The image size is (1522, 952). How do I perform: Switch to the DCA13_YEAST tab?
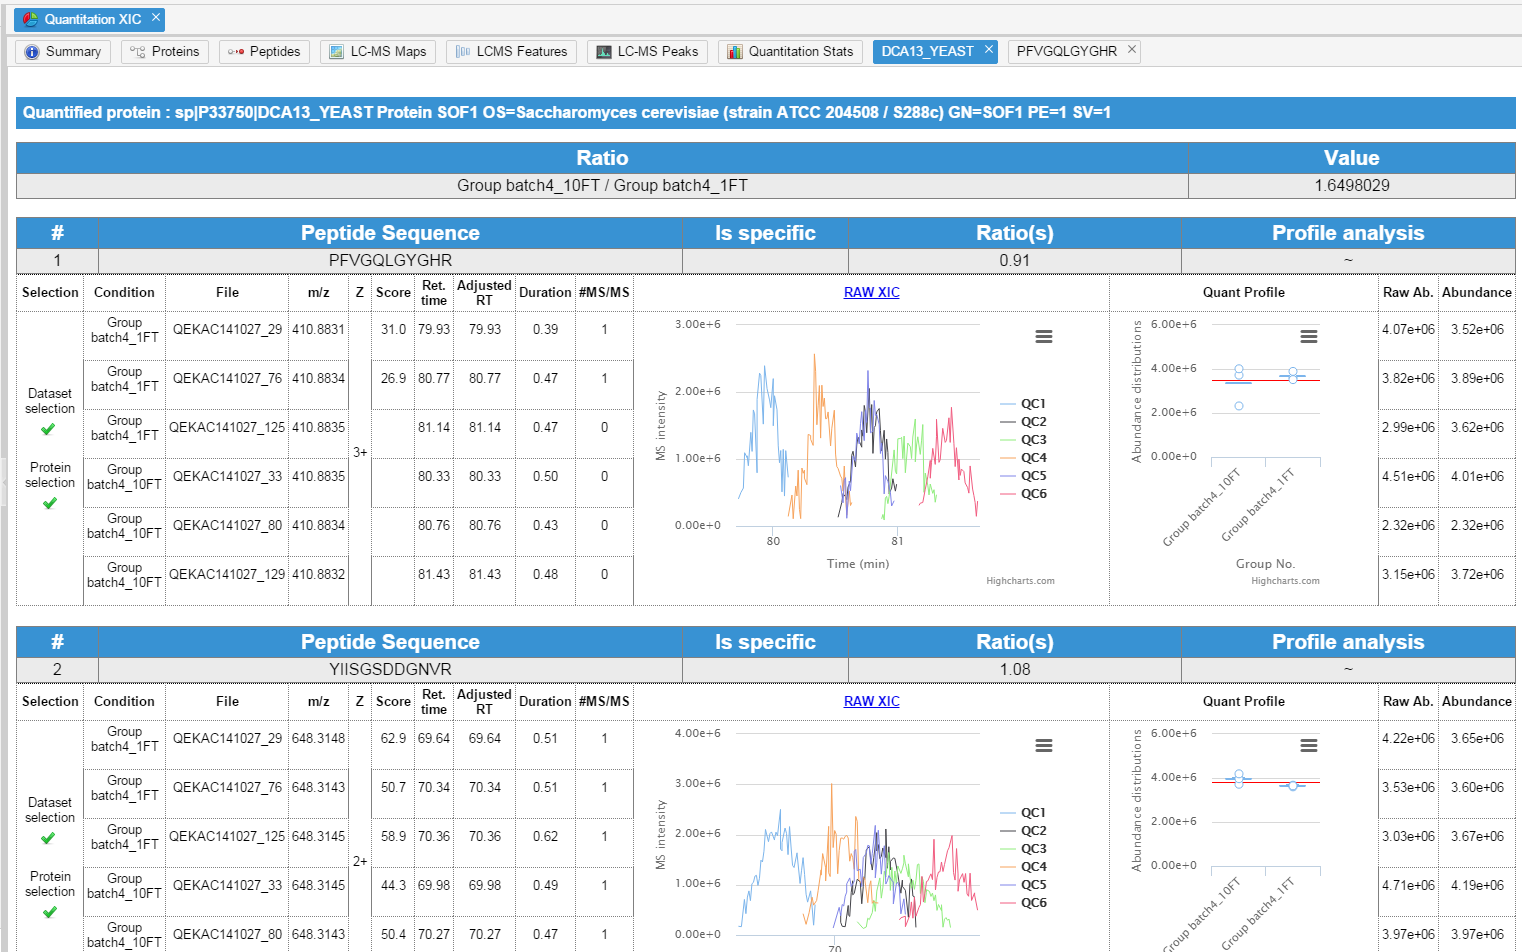coord(927,52)
